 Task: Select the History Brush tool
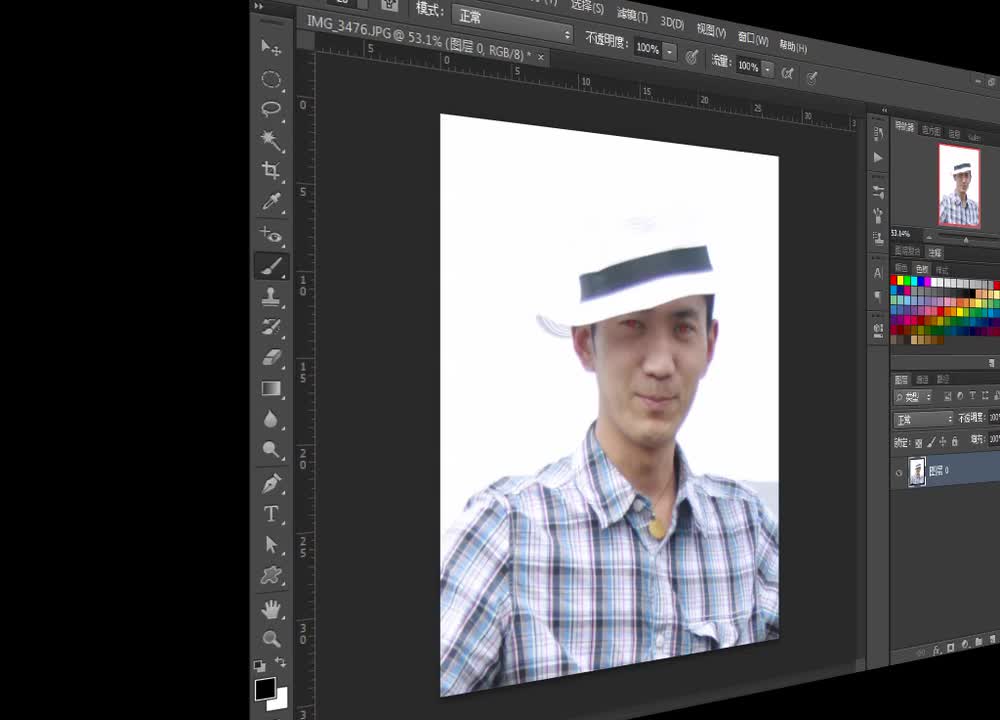tap(271, 327)
